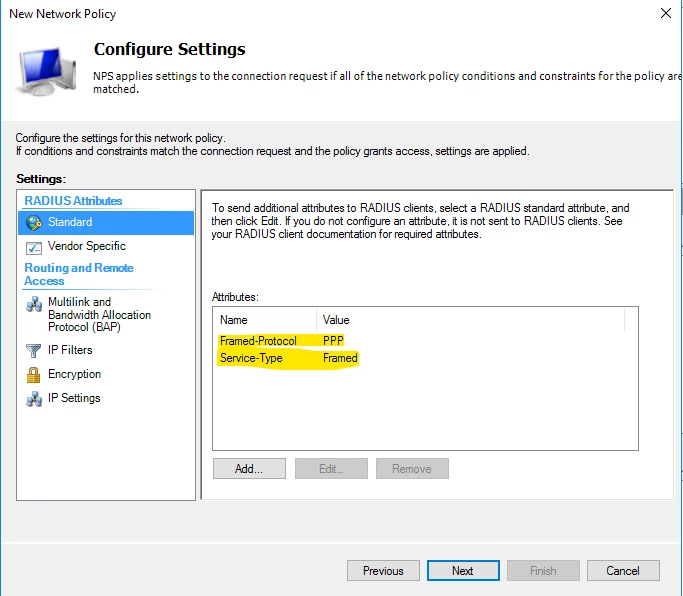Select the Standard settings item

[x=106, y=223]
